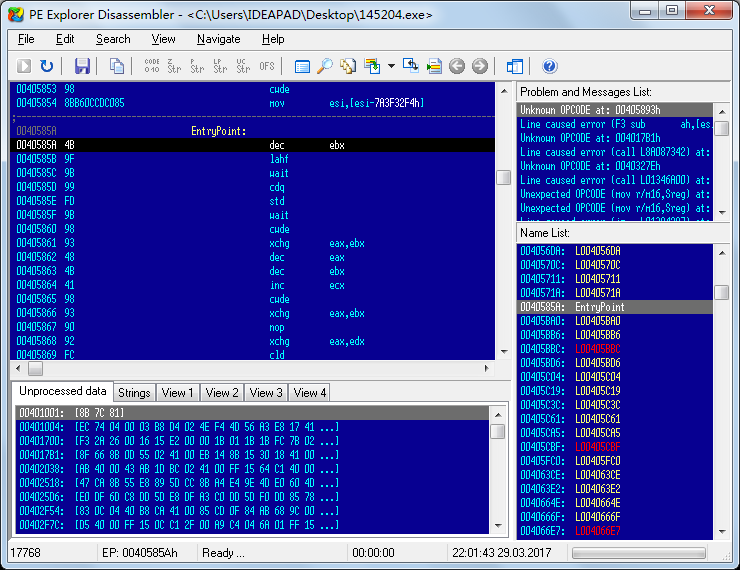Click the OFS toolbar icon

[x=267, y=66]
